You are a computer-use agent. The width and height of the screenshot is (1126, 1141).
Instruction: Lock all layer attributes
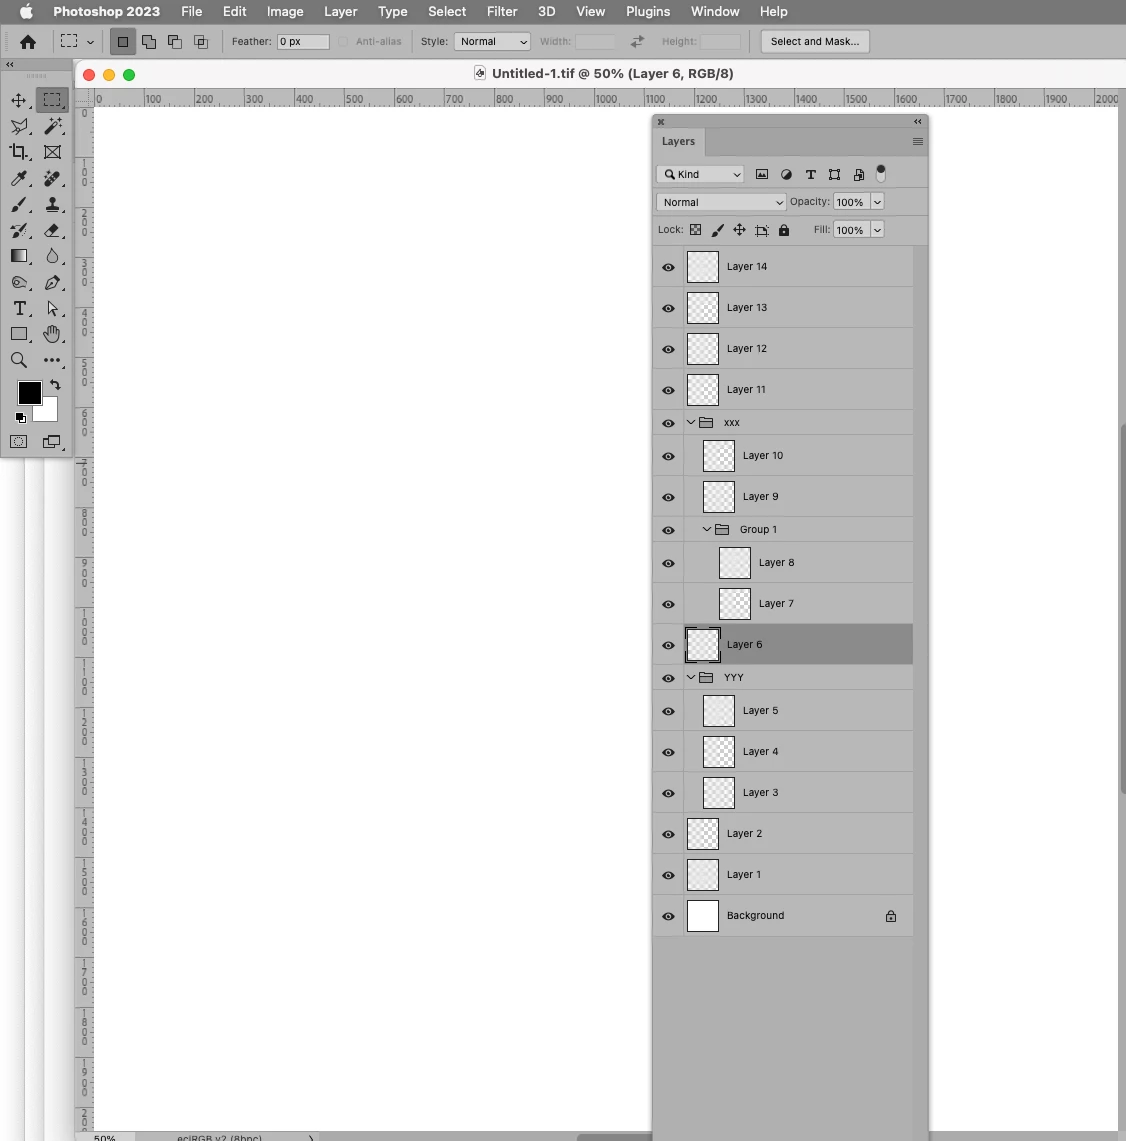pos(784,230)
